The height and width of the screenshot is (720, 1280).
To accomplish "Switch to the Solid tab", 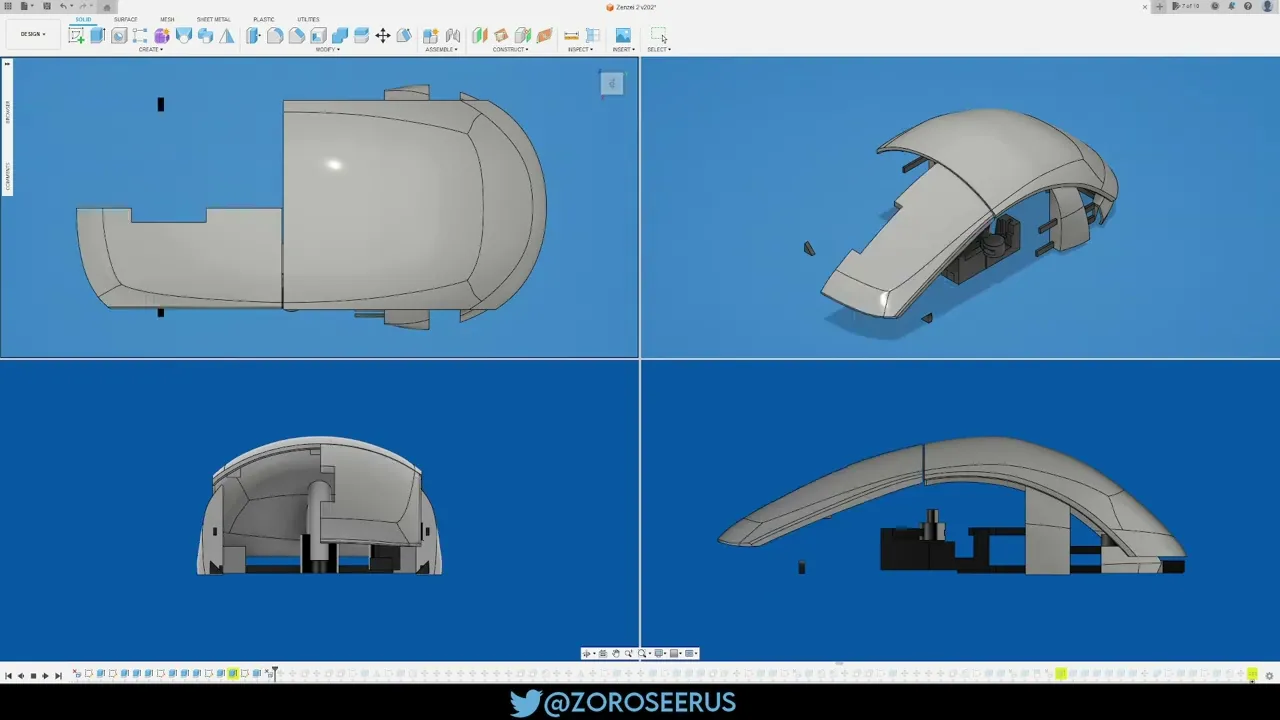I will pyautogui.click(x=83, y=19).
